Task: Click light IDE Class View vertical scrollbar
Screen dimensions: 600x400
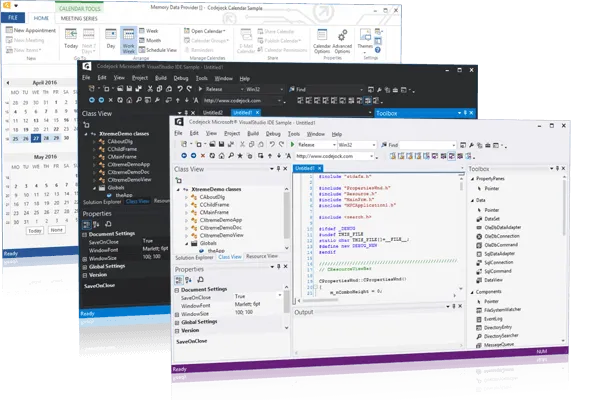Action: click(x=286, y=218)
